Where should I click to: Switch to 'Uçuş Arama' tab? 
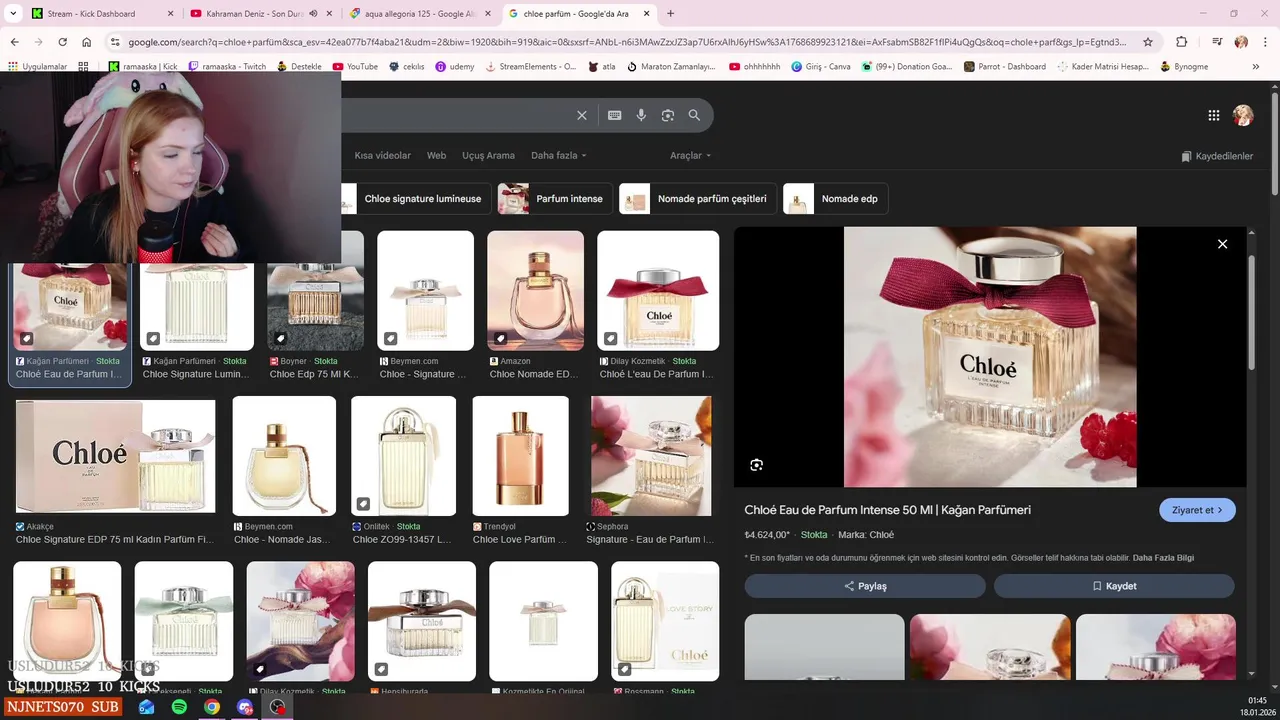click(488, 156)
